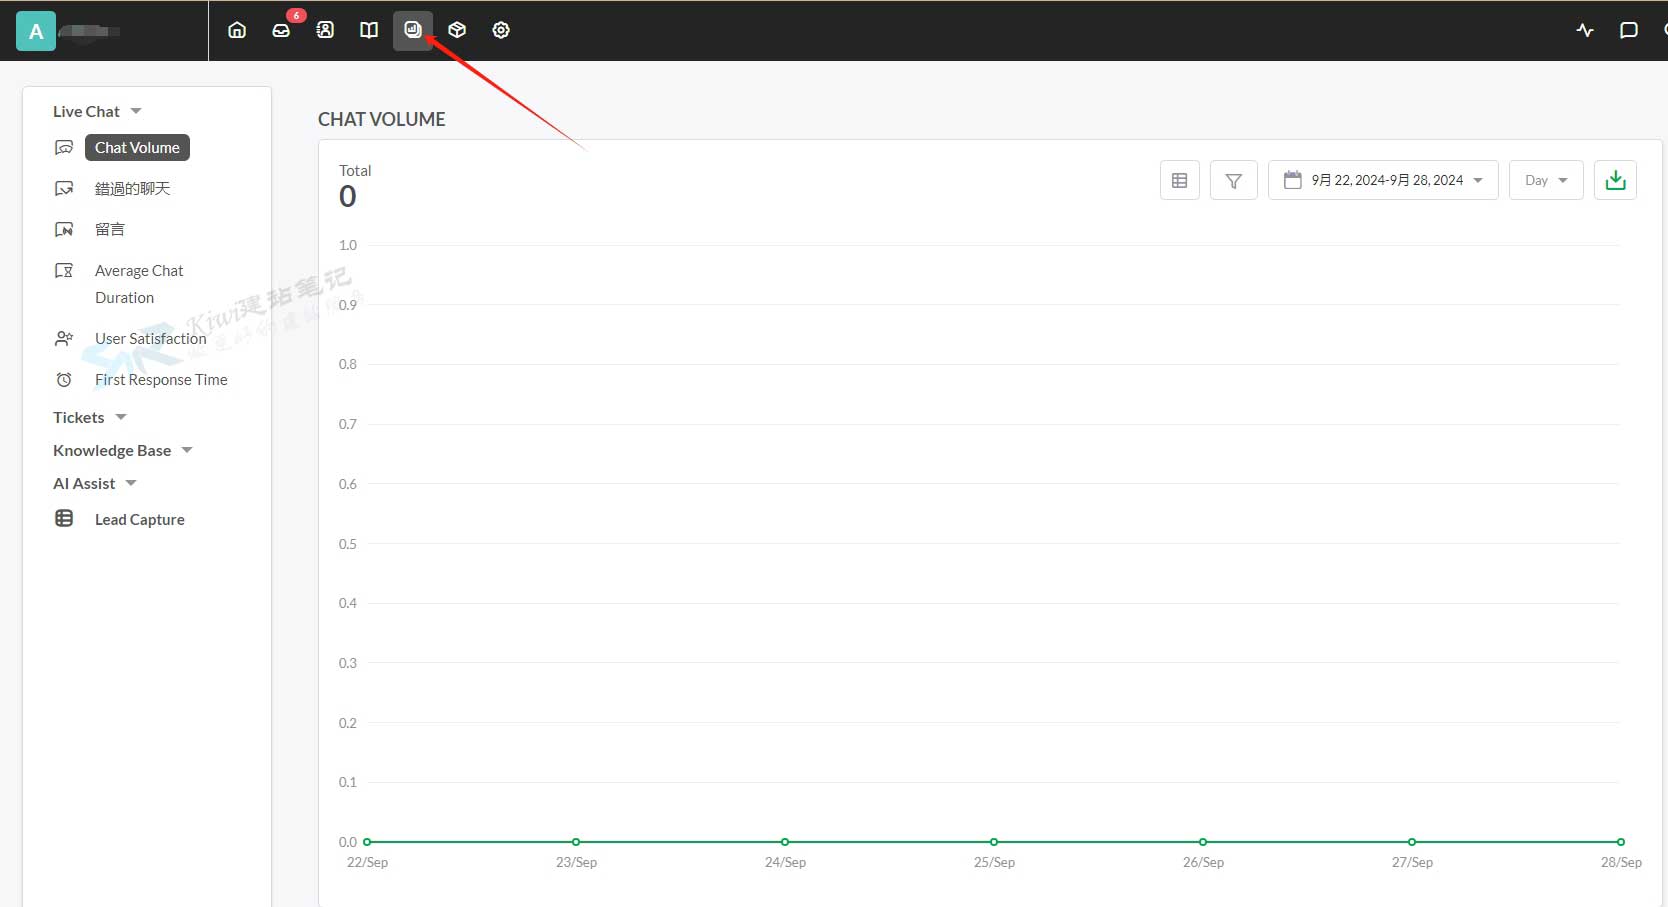
Task: Download the chat volume report
Action: [1615, 180]
